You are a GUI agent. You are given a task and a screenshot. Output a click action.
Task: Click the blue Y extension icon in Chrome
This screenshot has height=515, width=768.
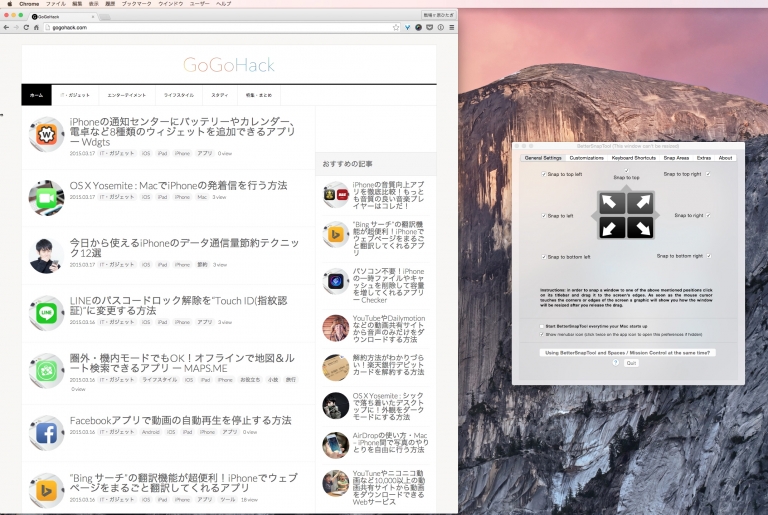click(x=408, y=27)
